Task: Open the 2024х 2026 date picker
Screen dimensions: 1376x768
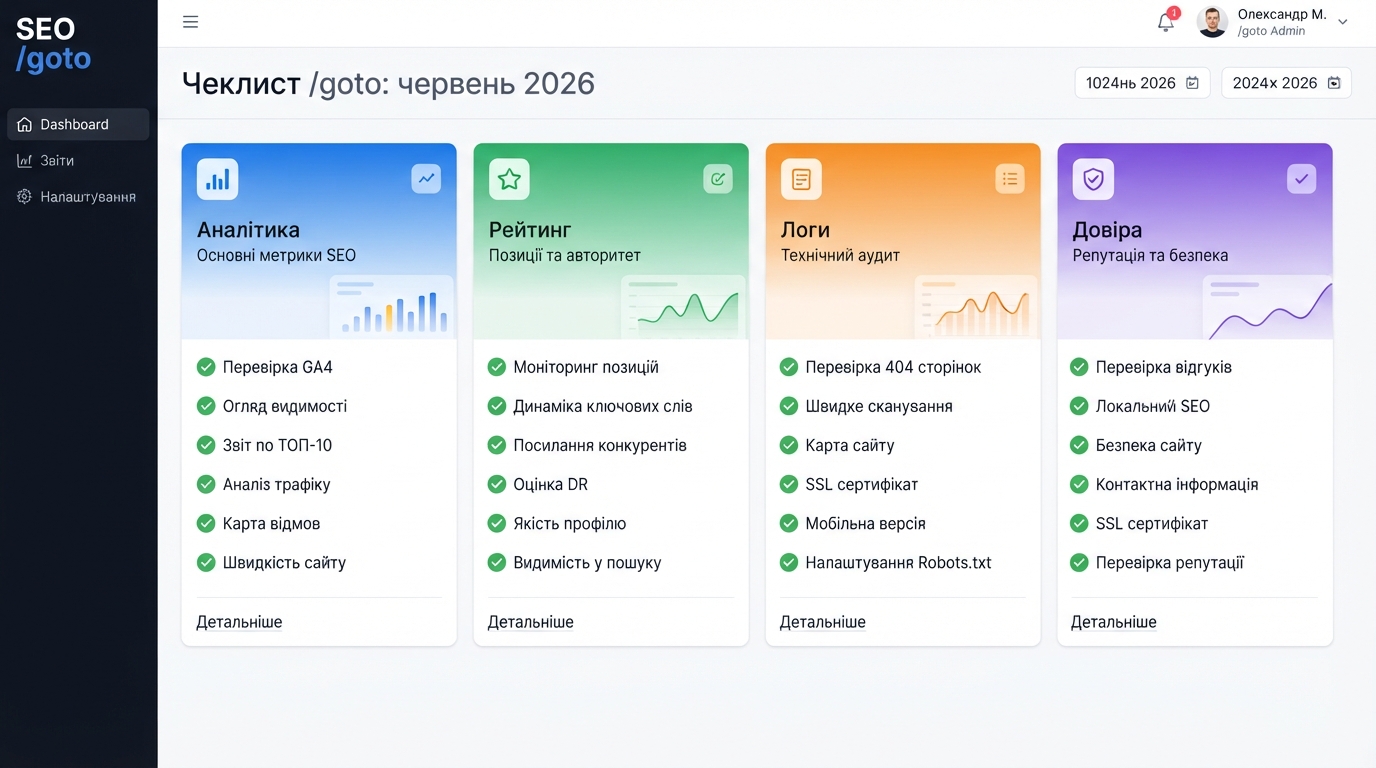Action: click(x=1286, y=83)
